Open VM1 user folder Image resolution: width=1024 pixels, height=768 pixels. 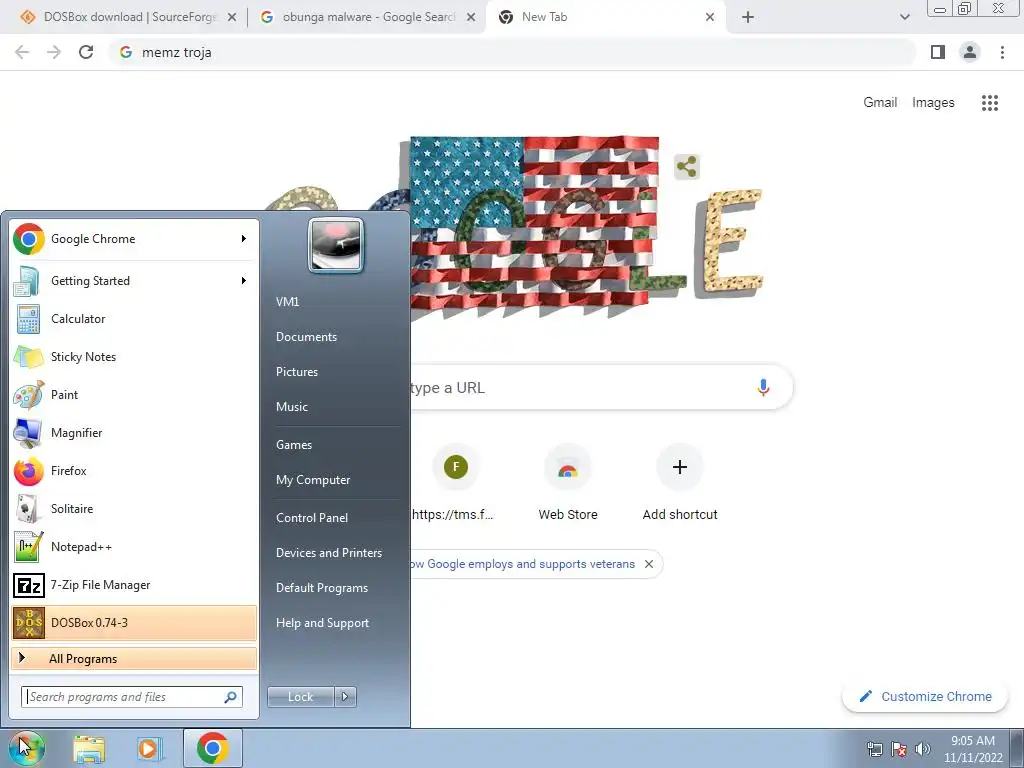coord(287,302)
